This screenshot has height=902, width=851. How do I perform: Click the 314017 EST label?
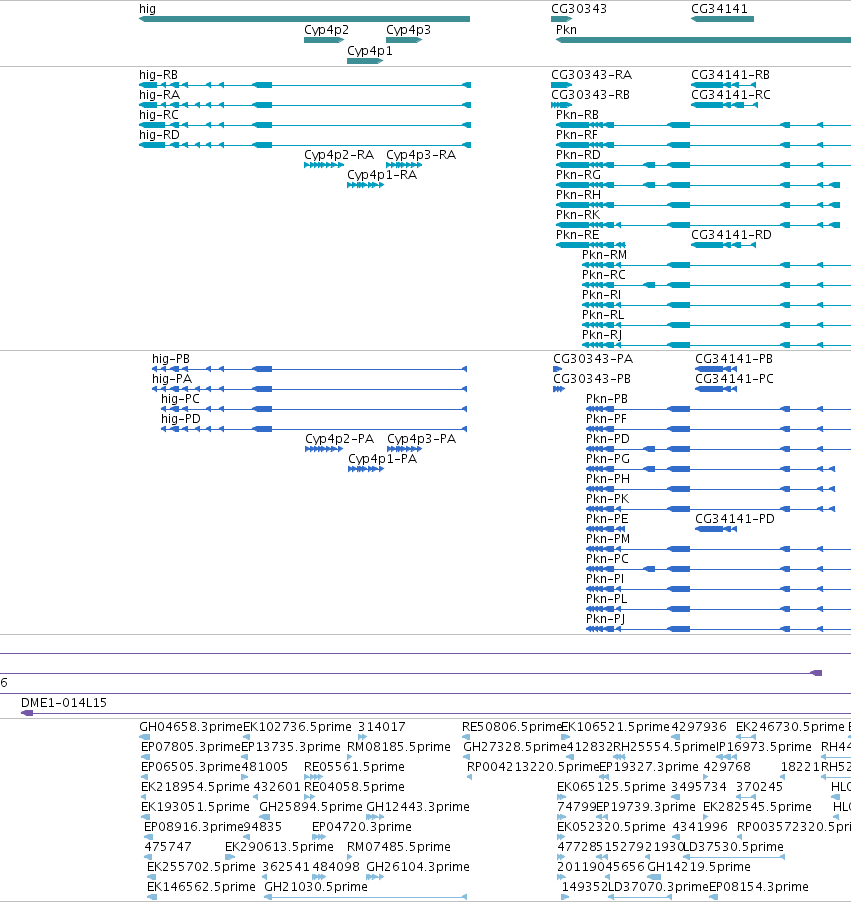pyautogui.click(x=381, y=727)
